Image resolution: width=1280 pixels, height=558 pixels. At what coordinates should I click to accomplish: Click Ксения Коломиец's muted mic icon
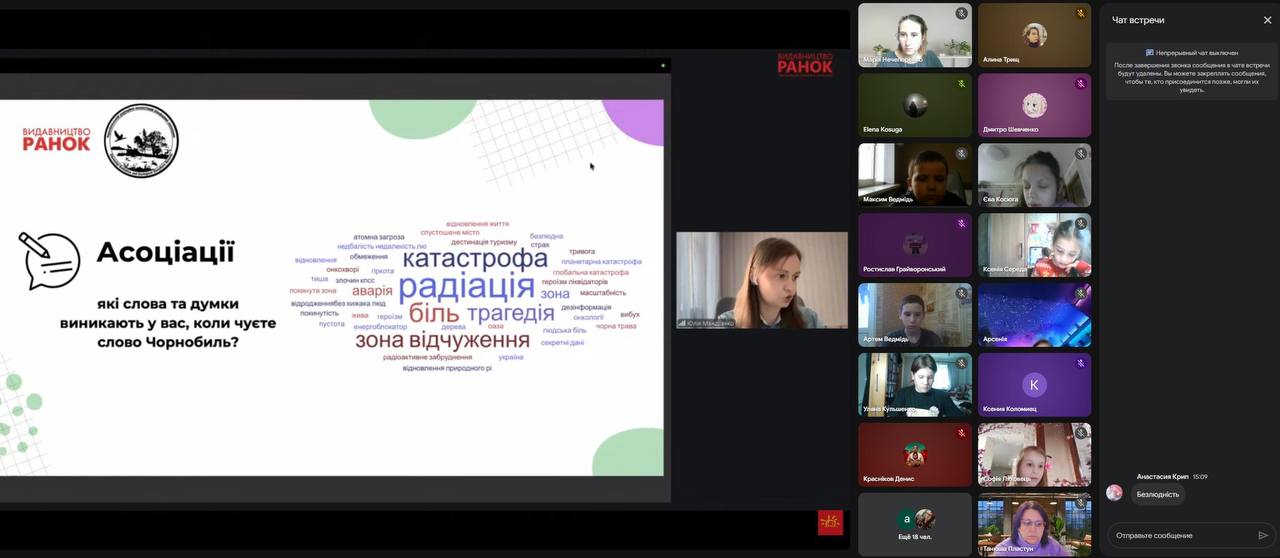pos(1080,364)
